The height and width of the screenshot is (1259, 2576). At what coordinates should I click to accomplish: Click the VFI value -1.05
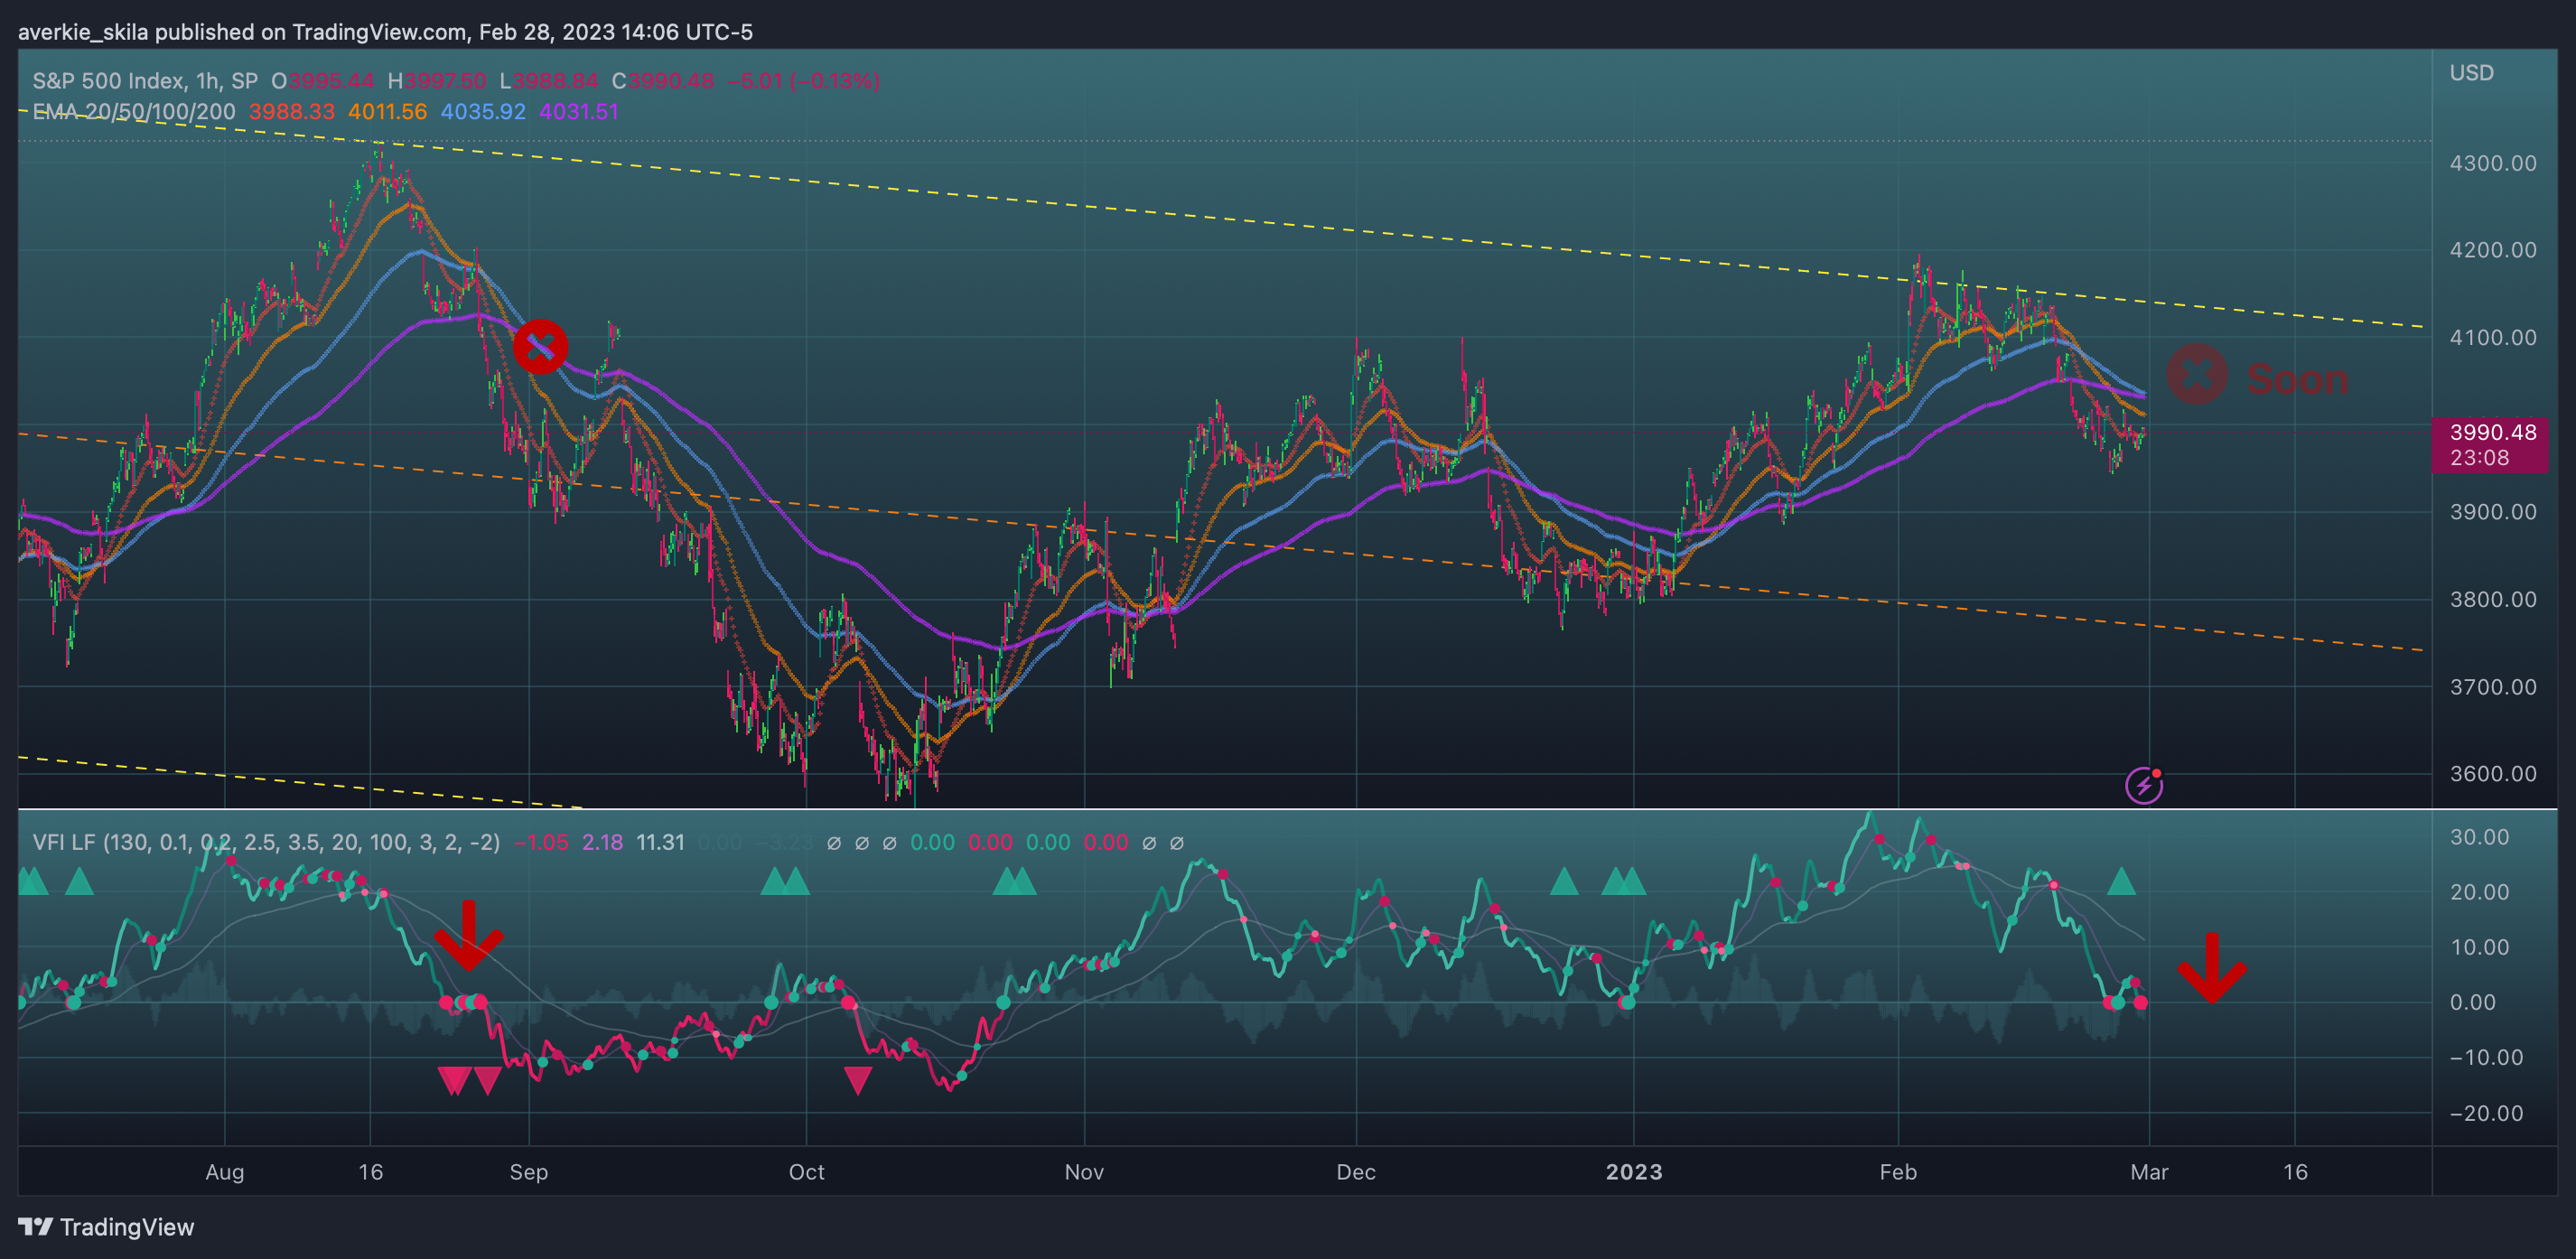pyautogui.click(x=541, y=842)
